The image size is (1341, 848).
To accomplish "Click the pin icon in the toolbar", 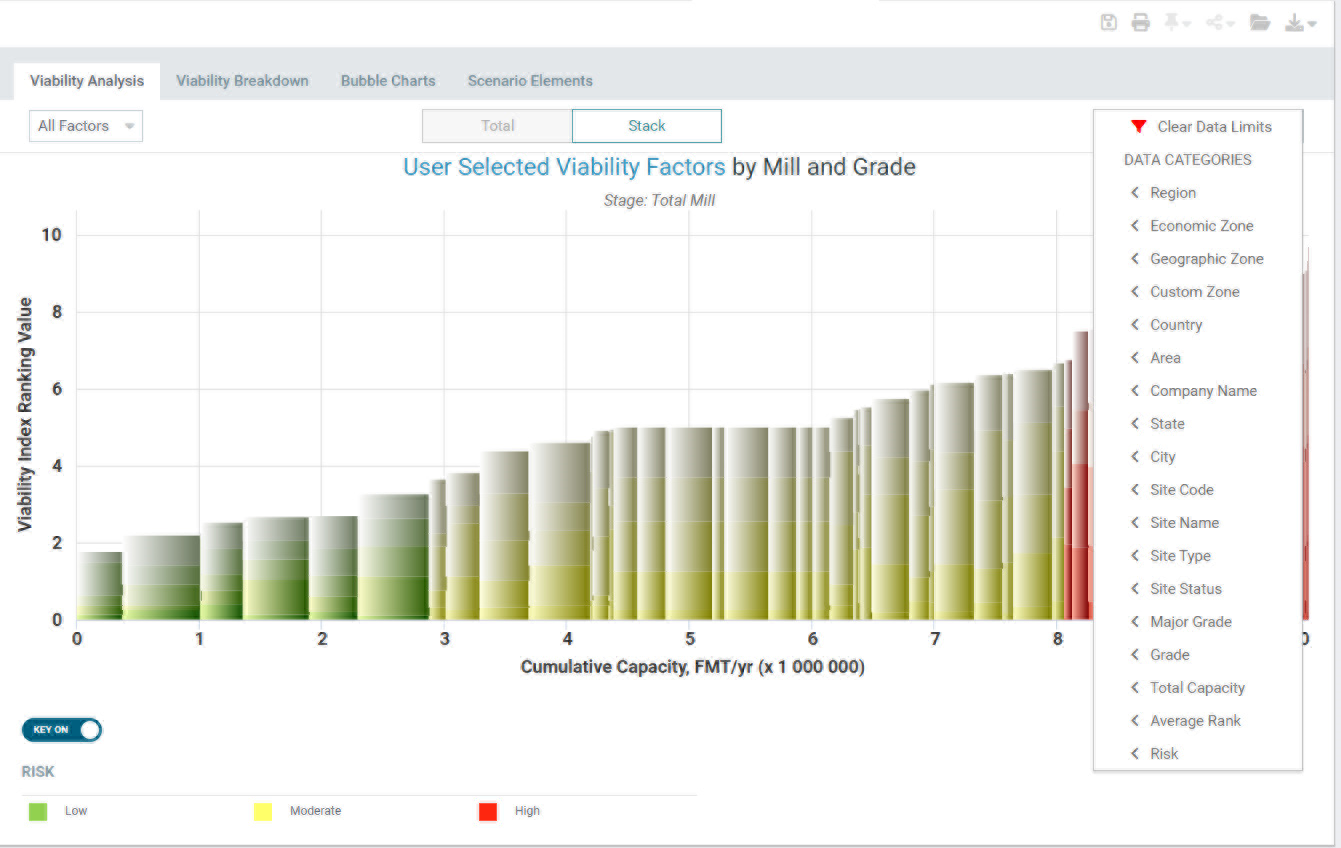I will coord(1173,21).
